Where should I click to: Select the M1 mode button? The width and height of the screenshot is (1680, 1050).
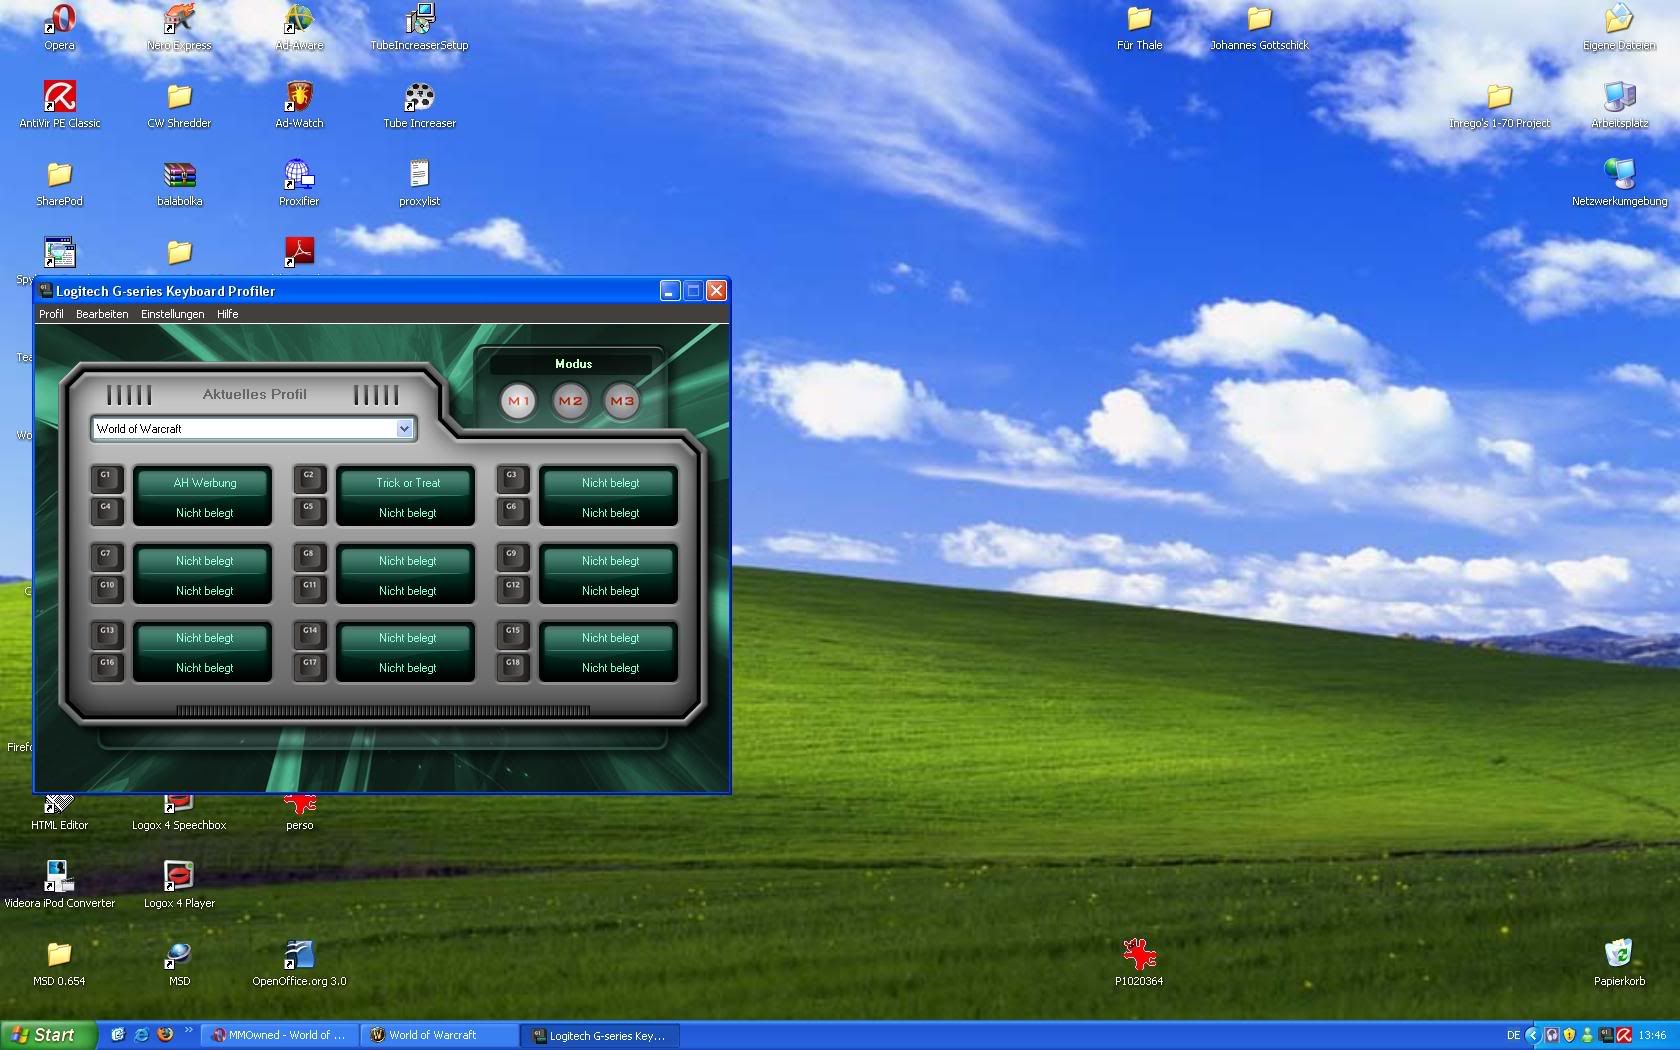pos(518,401)
